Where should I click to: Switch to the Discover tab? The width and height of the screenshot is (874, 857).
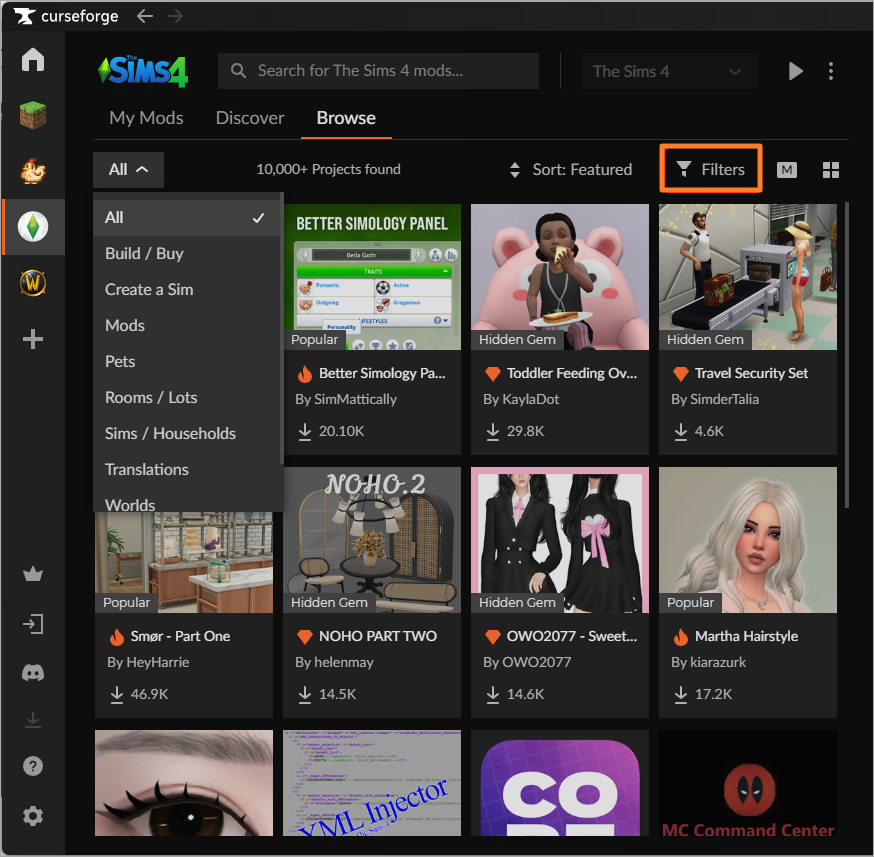tap(250, 118)
